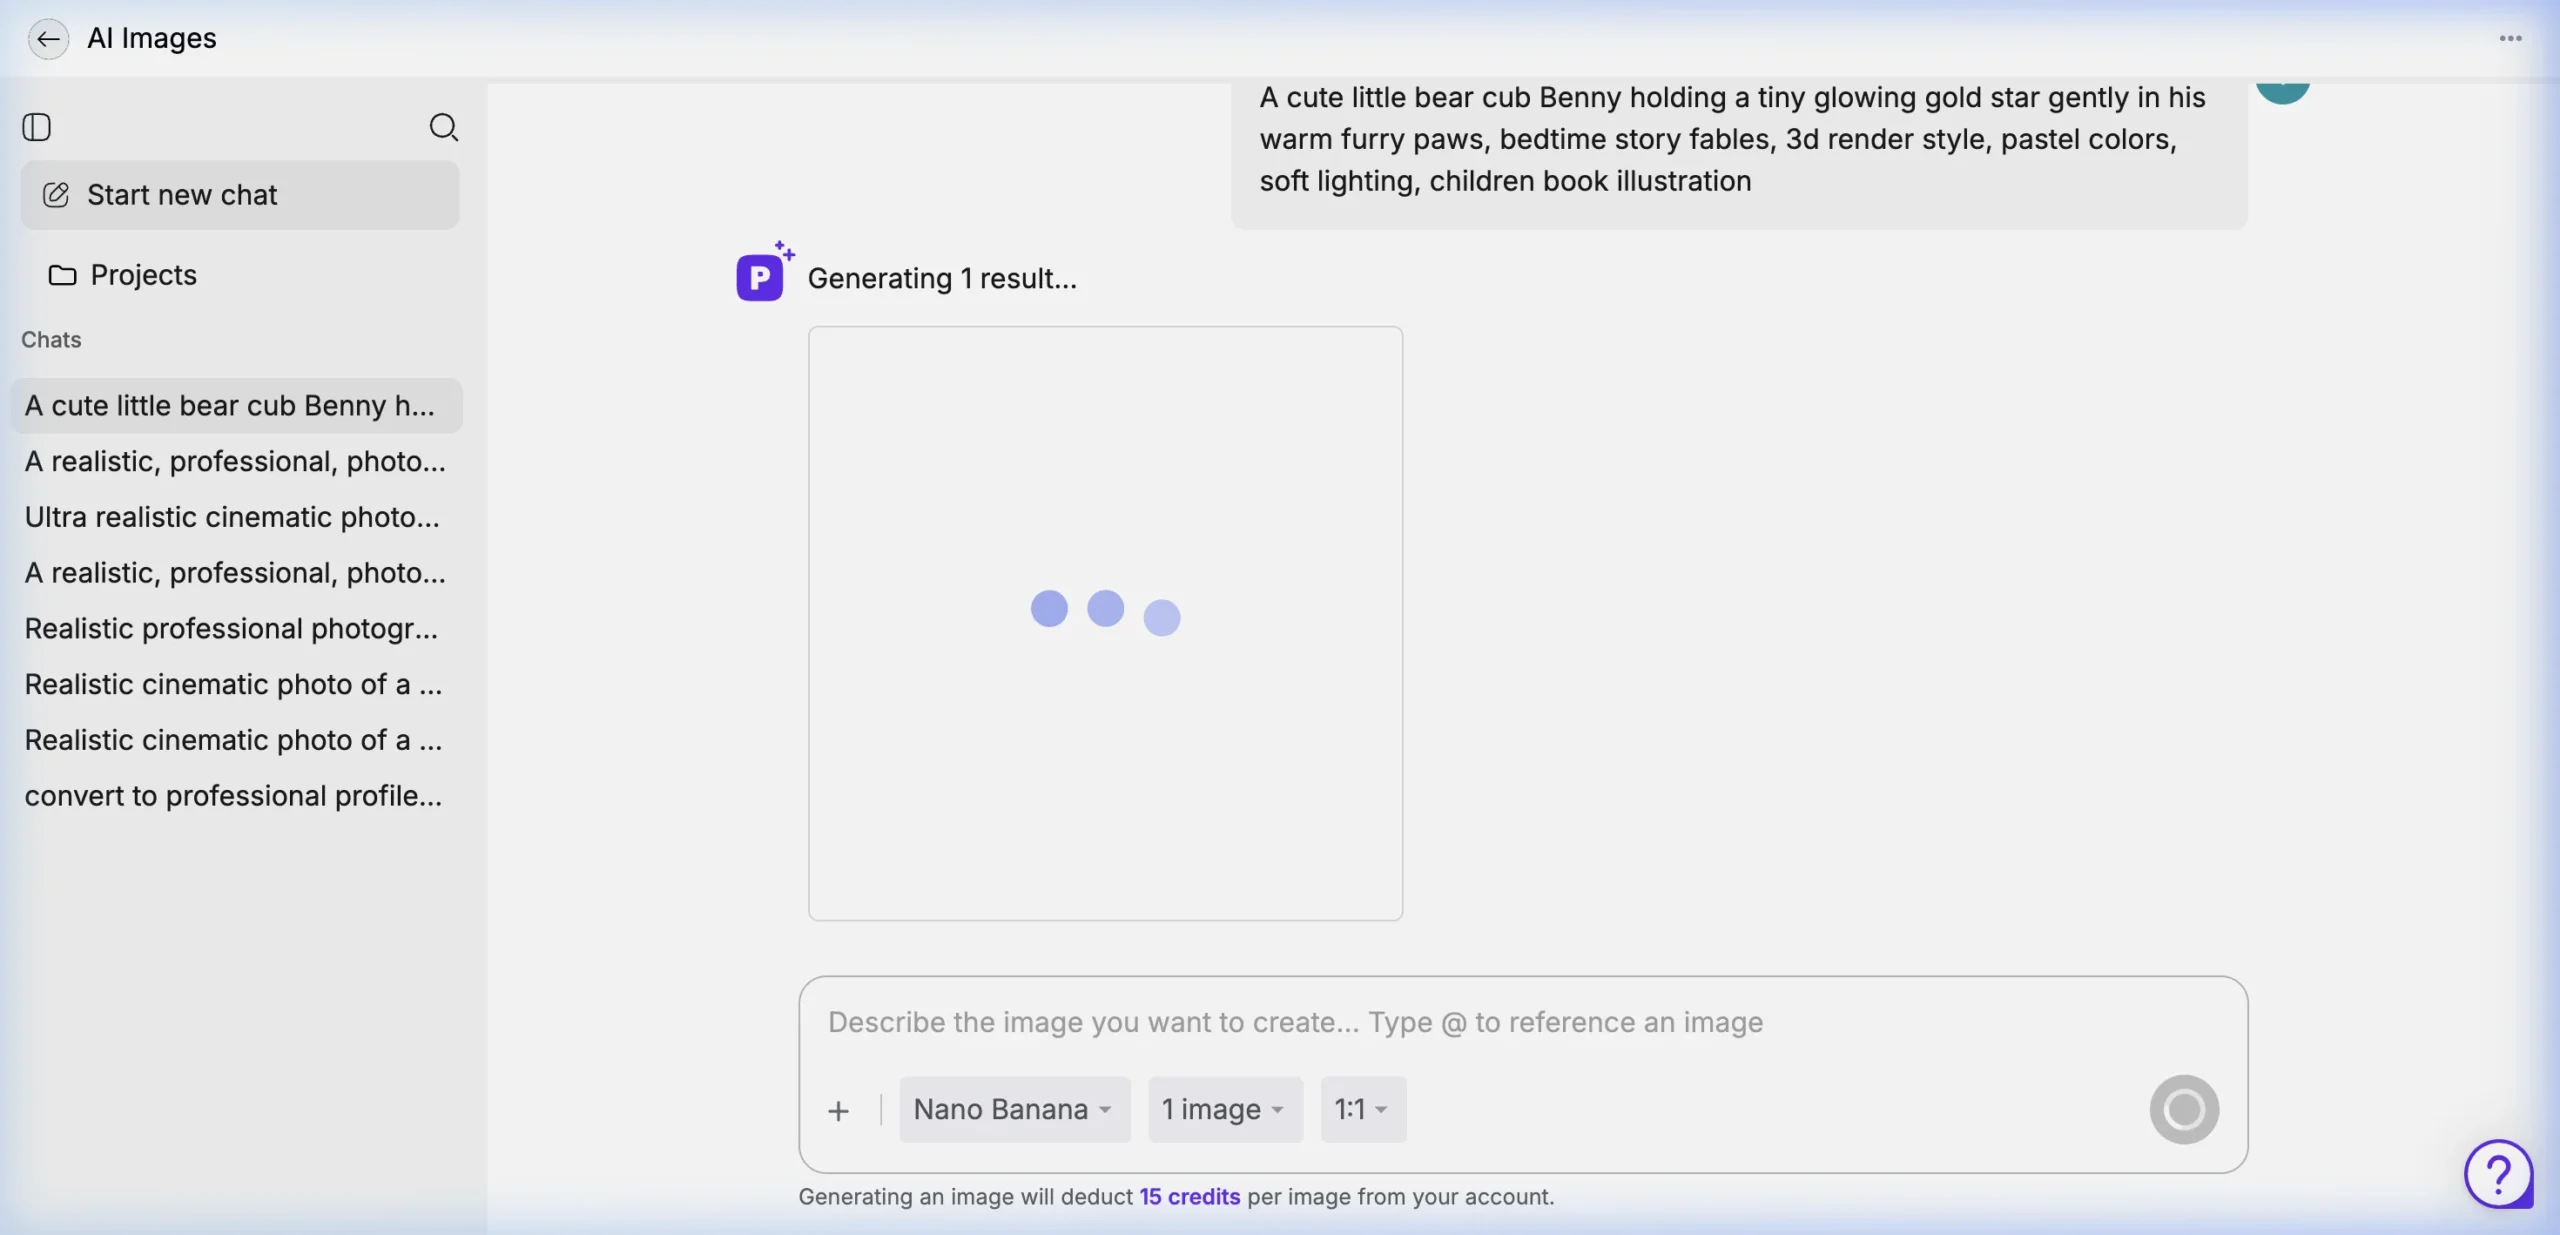Open the Nano Banana model dropdown
The width and height of the screenshot is (2560, 1235).
coord(1014,1109)
